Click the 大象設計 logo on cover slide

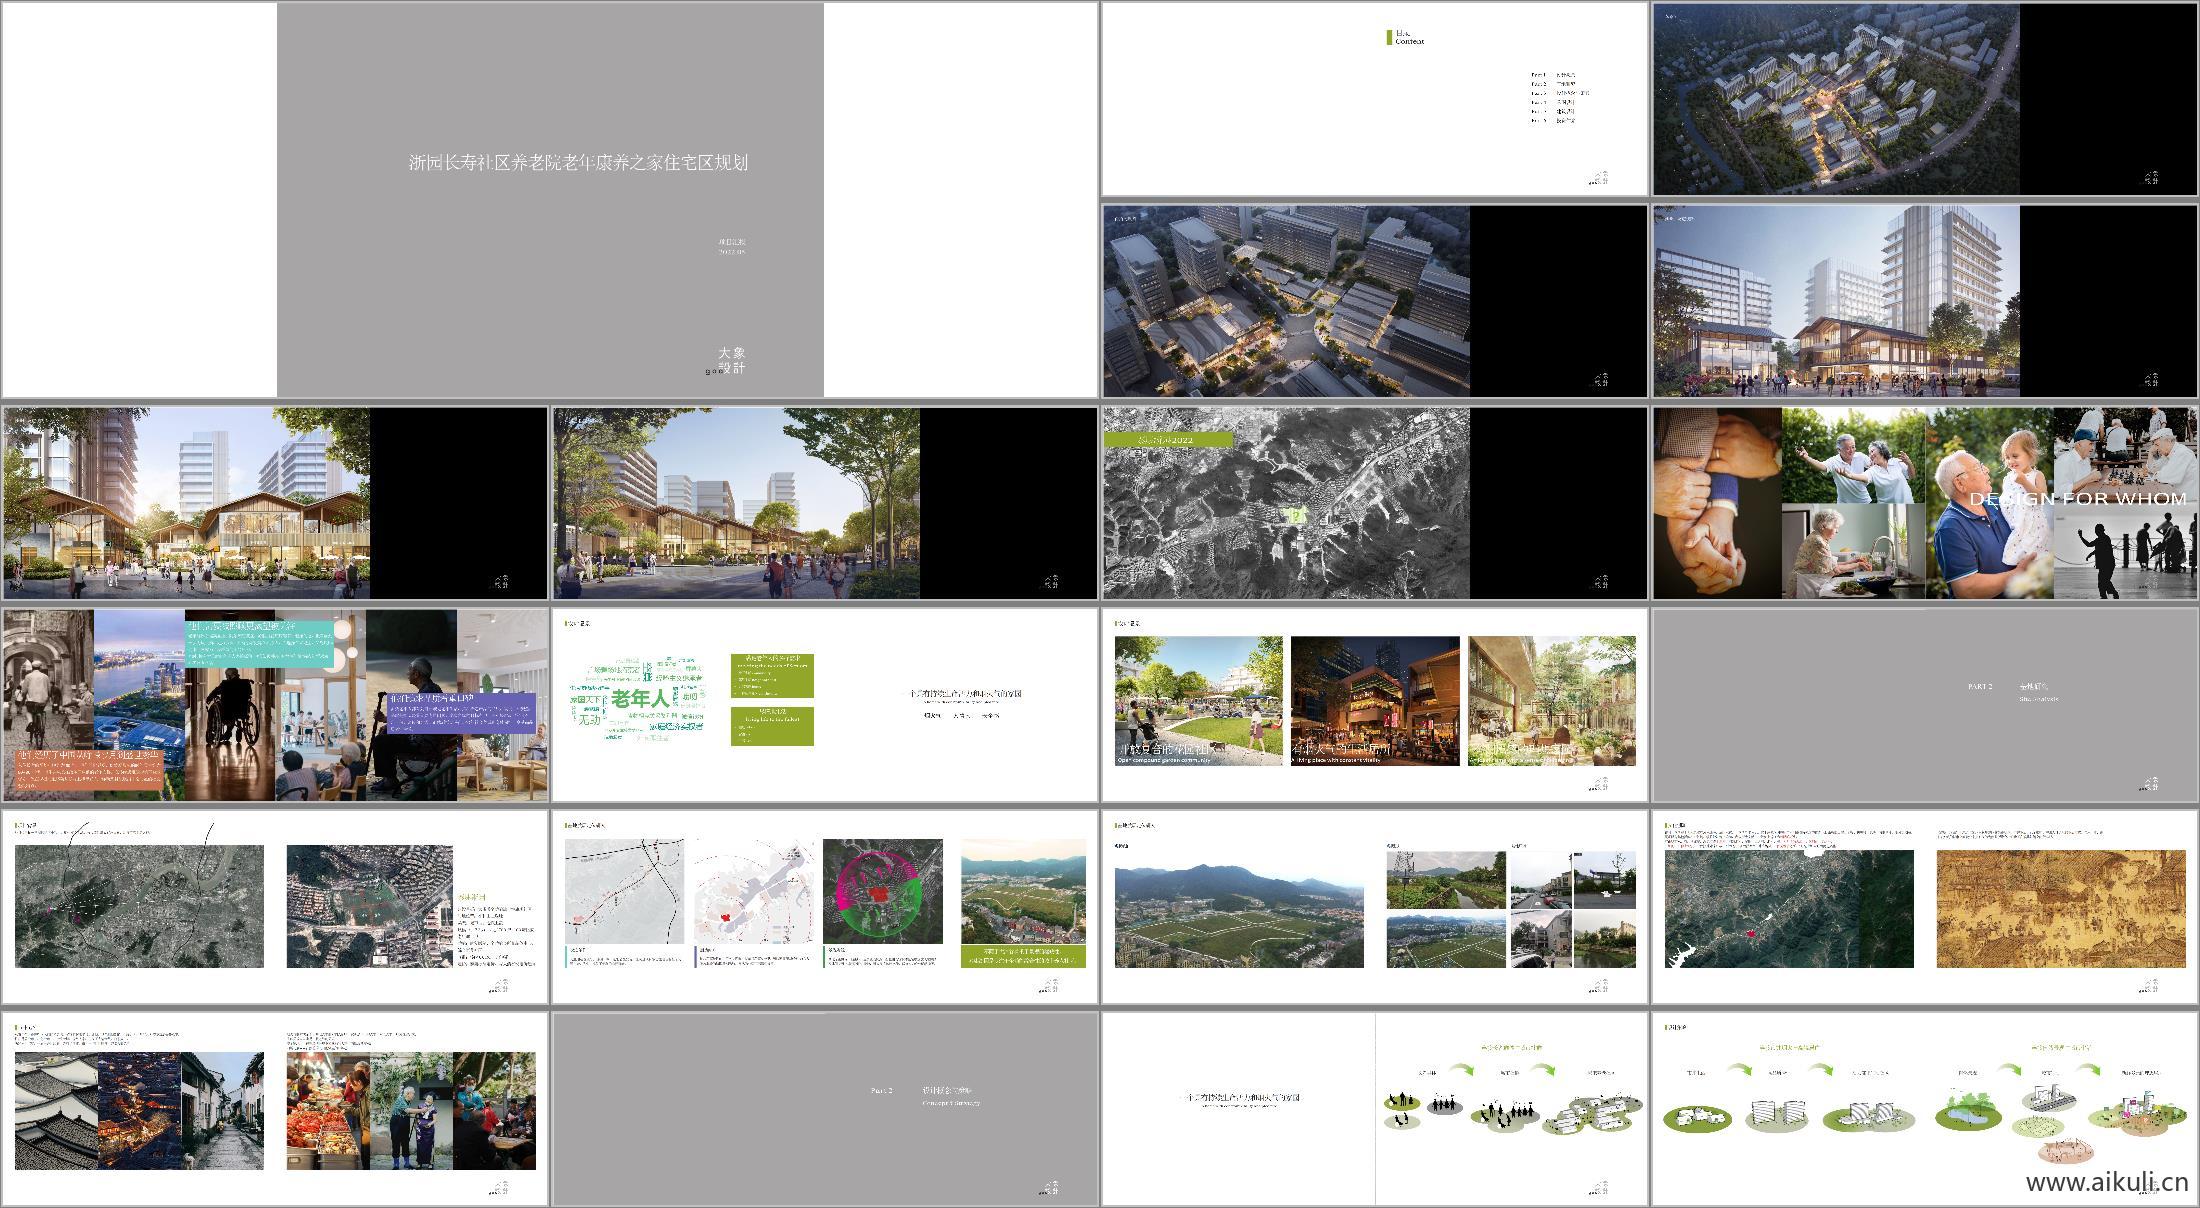click(731, 360)
